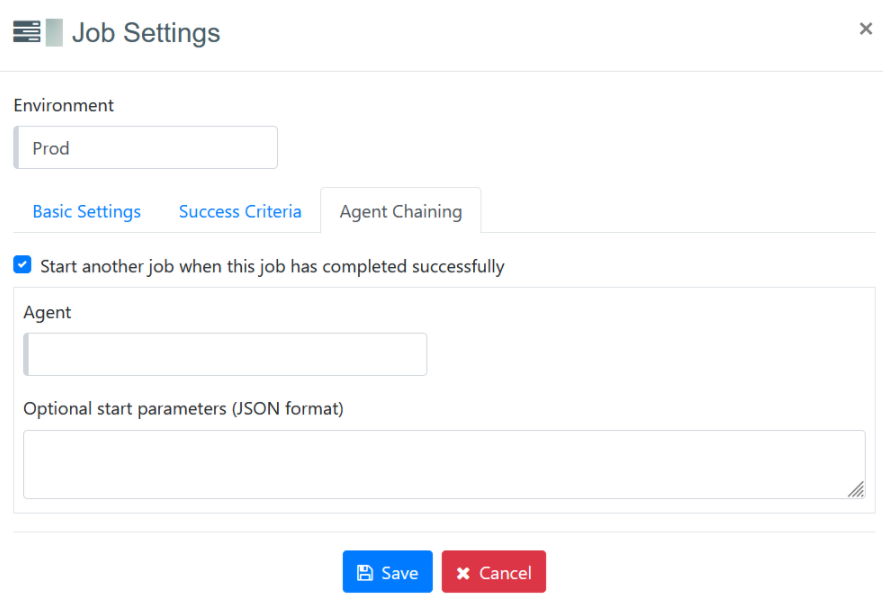883x600 pixels.
Task: Click the X icon on Cancel button
Action: click(x=463, y=573)
